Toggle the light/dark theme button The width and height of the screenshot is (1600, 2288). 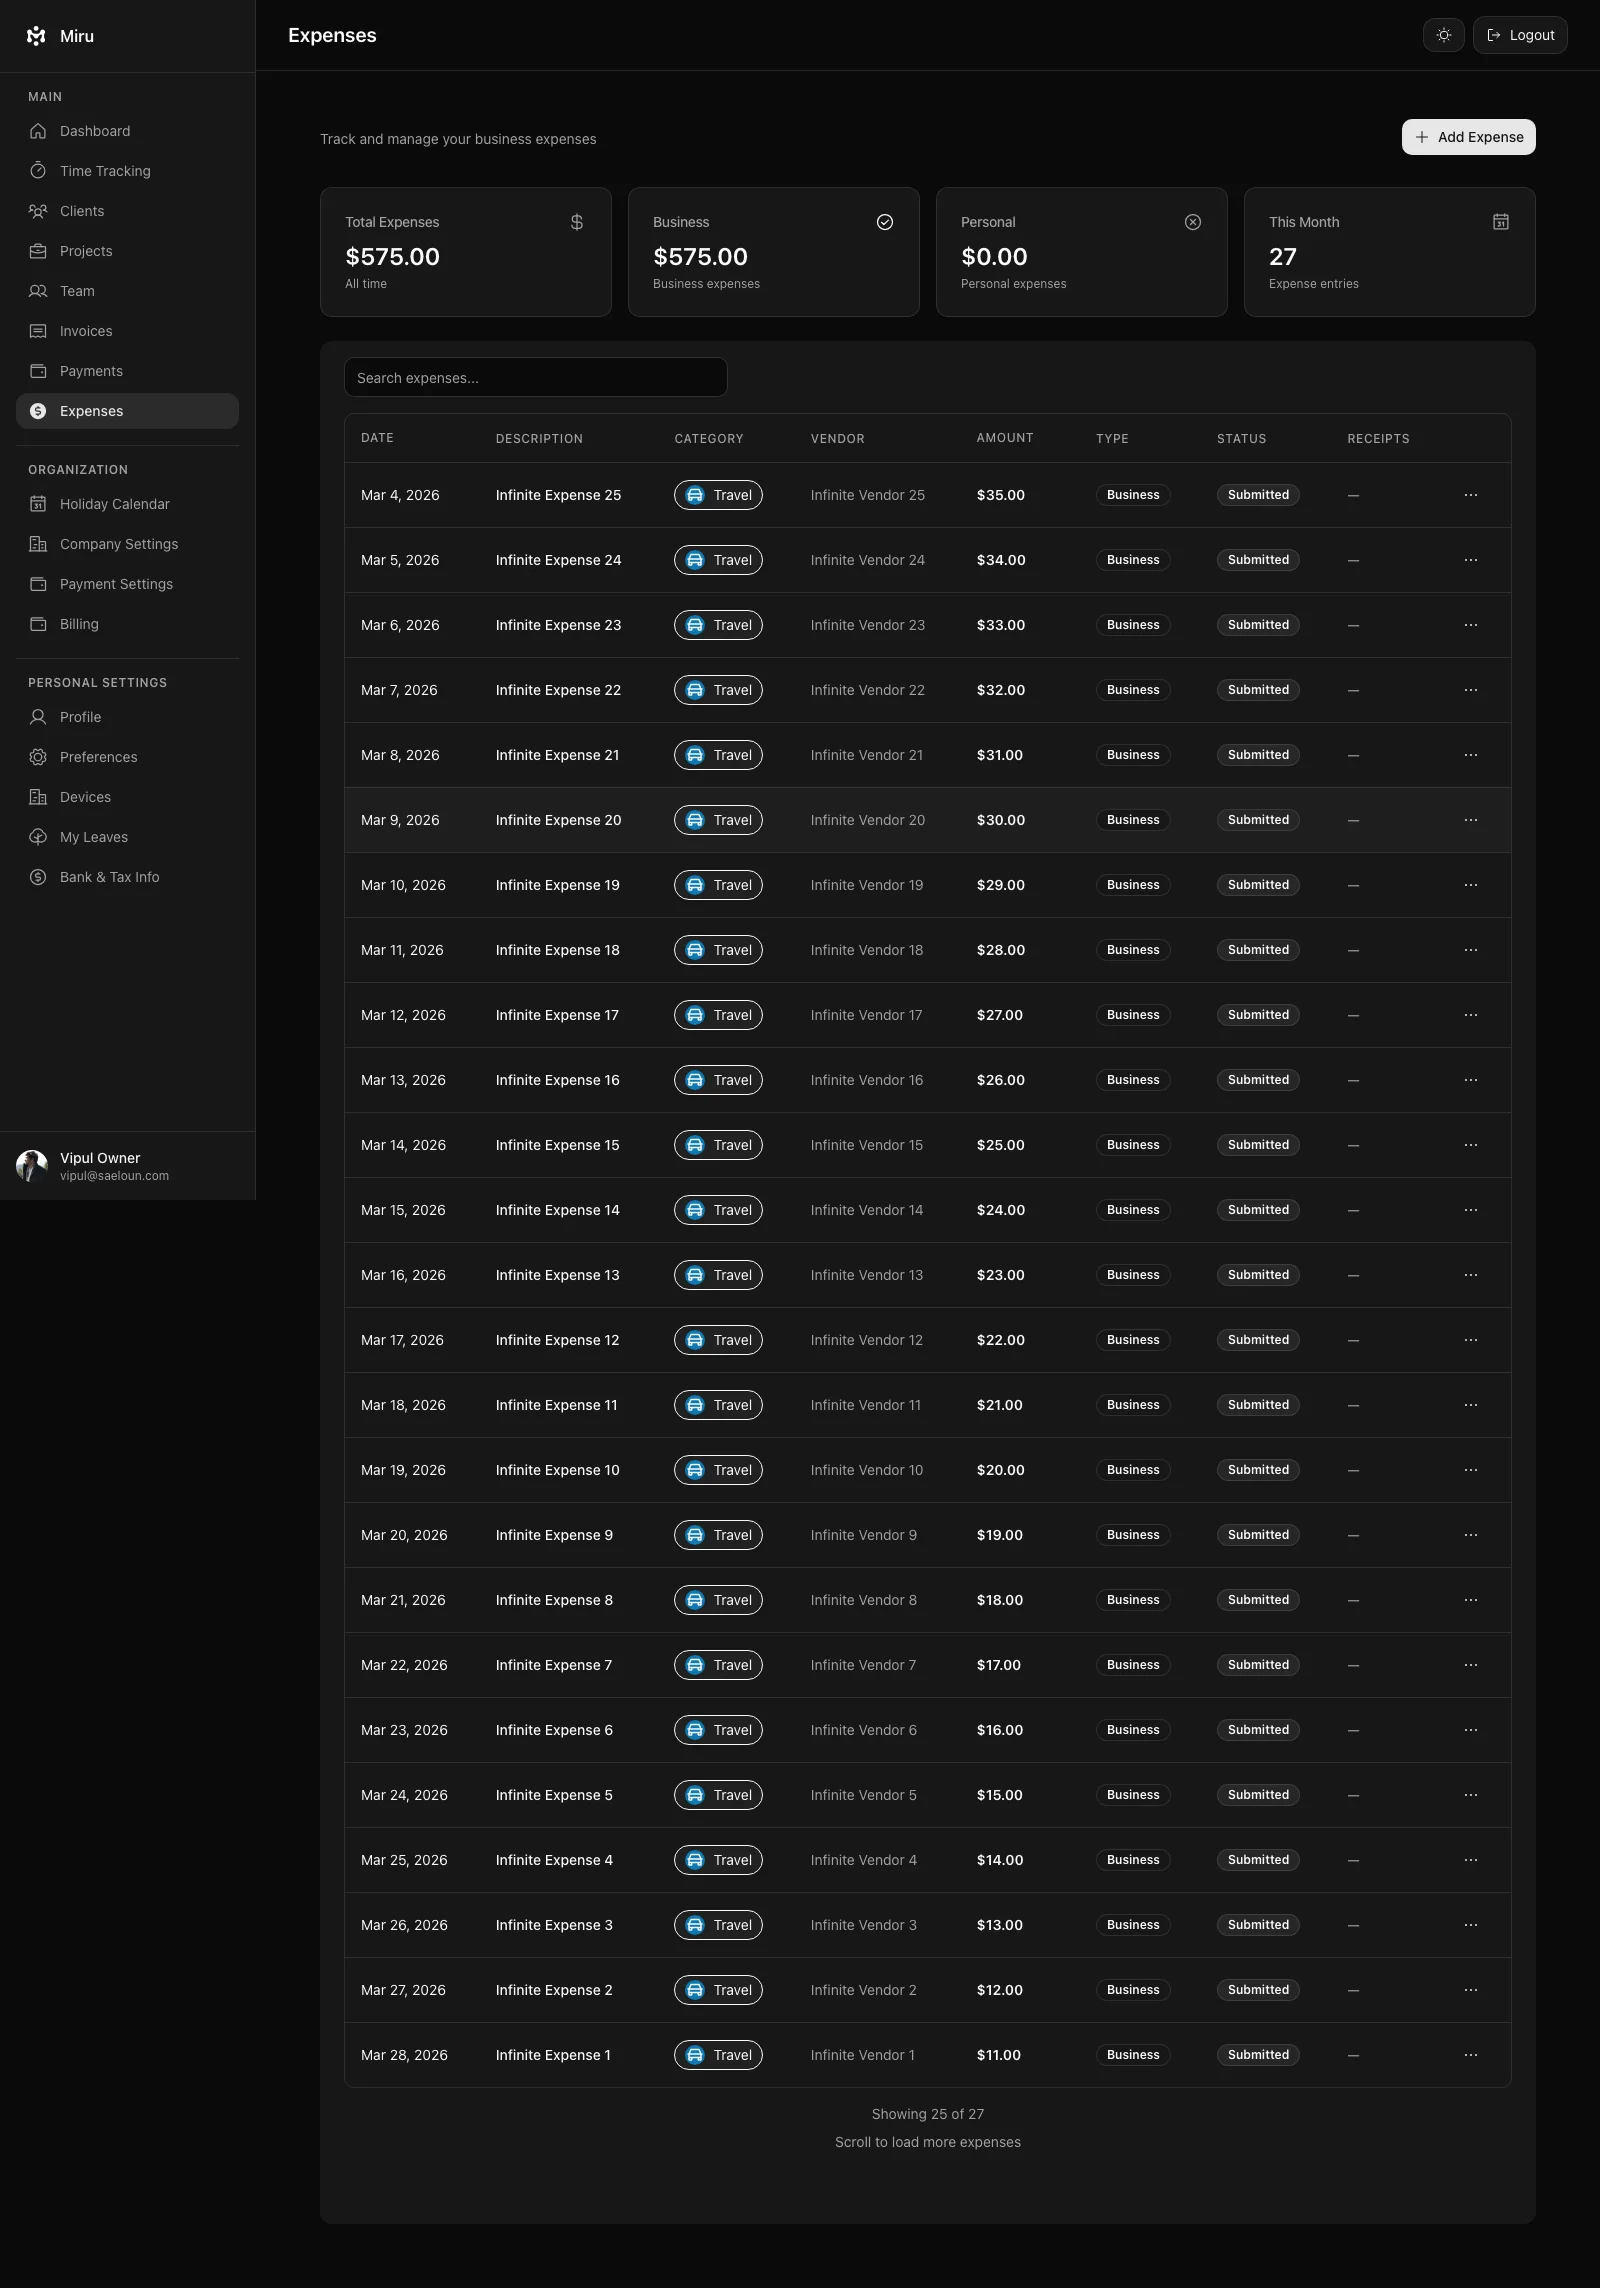coord(1443,35)
